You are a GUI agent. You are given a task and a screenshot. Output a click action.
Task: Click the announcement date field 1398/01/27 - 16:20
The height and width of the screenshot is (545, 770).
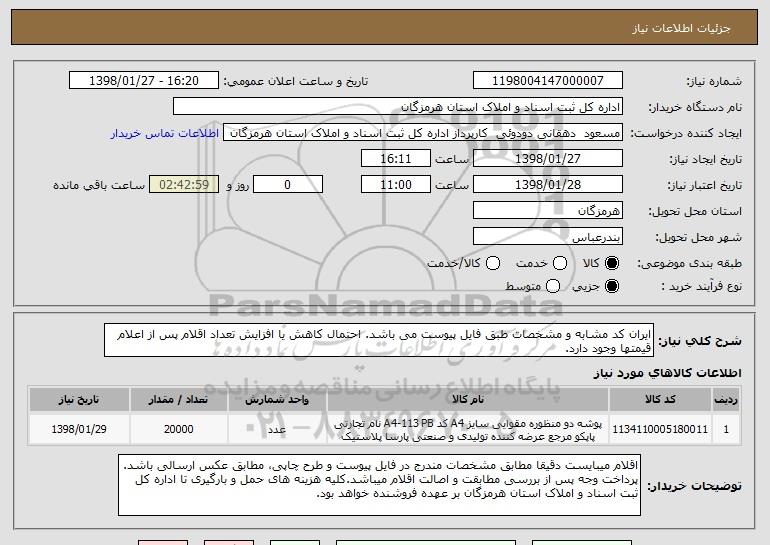point(144,81)
